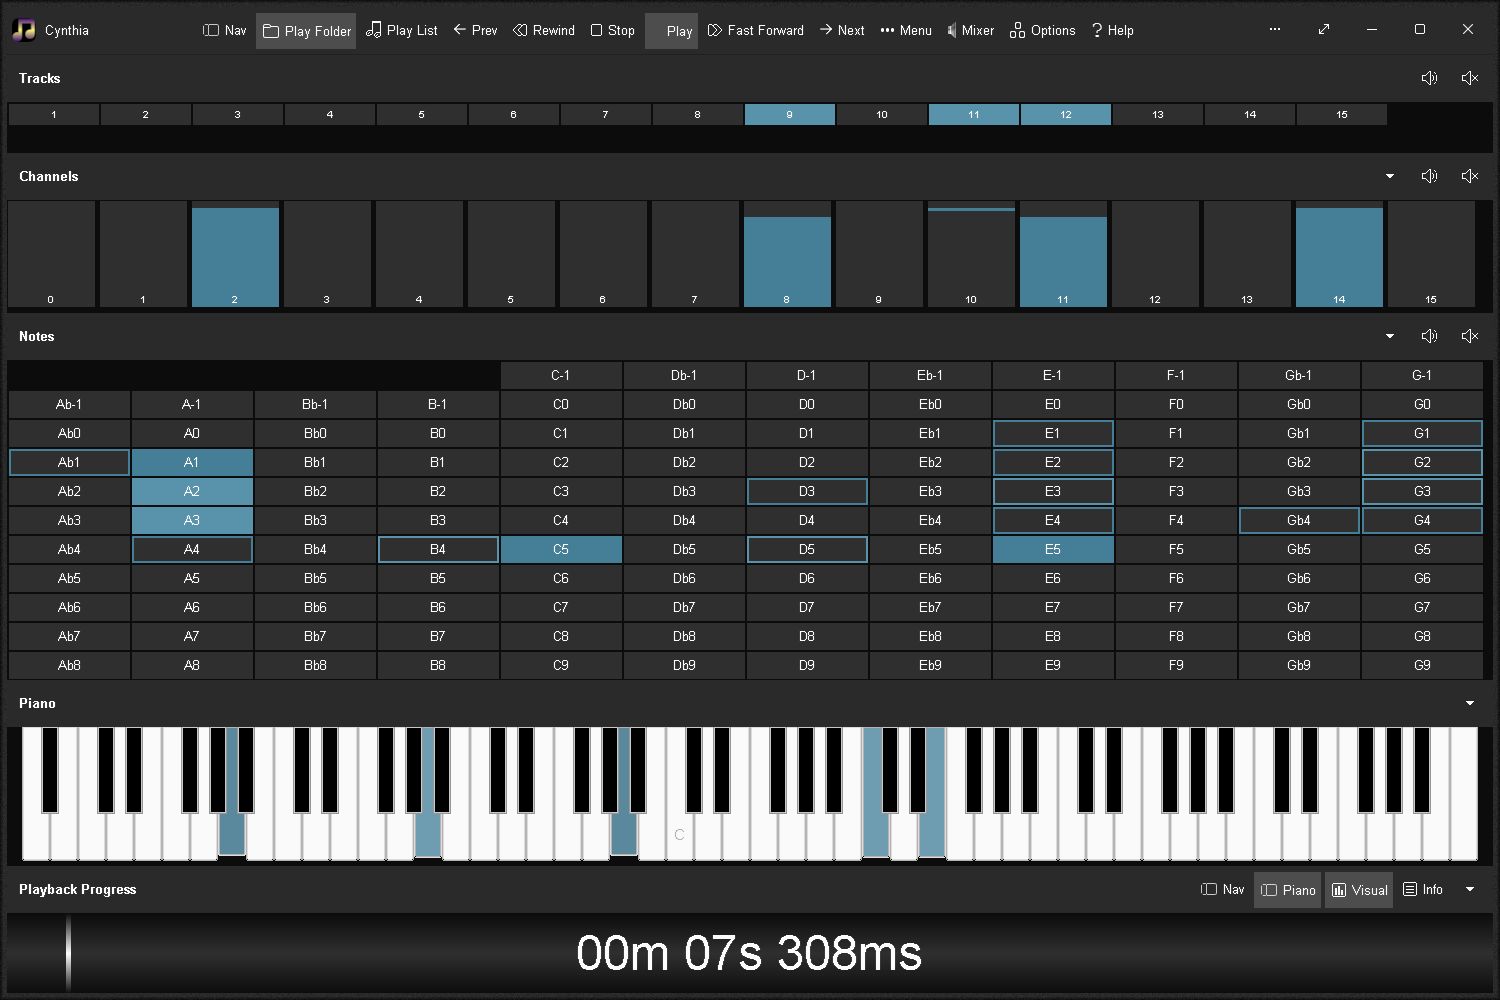Open Playback Progress dropdown arrow
The image size is (1500, 1000).
click(1470, 889)
